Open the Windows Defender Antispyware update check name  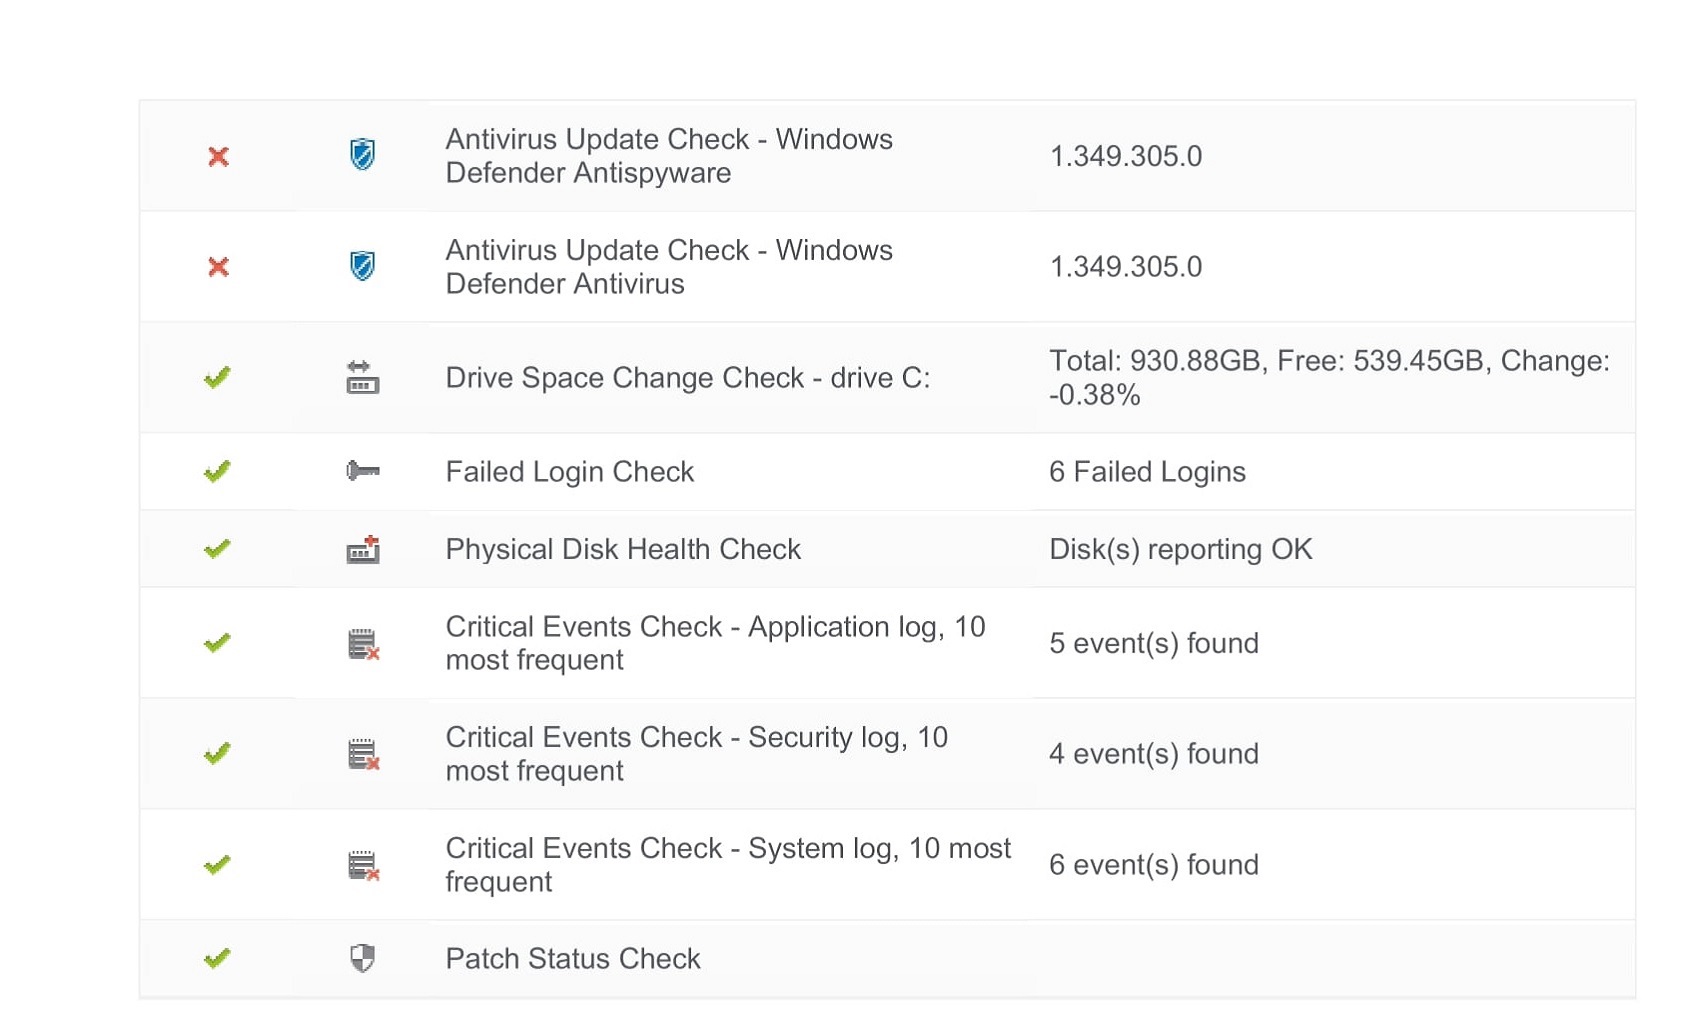[668, 156]
